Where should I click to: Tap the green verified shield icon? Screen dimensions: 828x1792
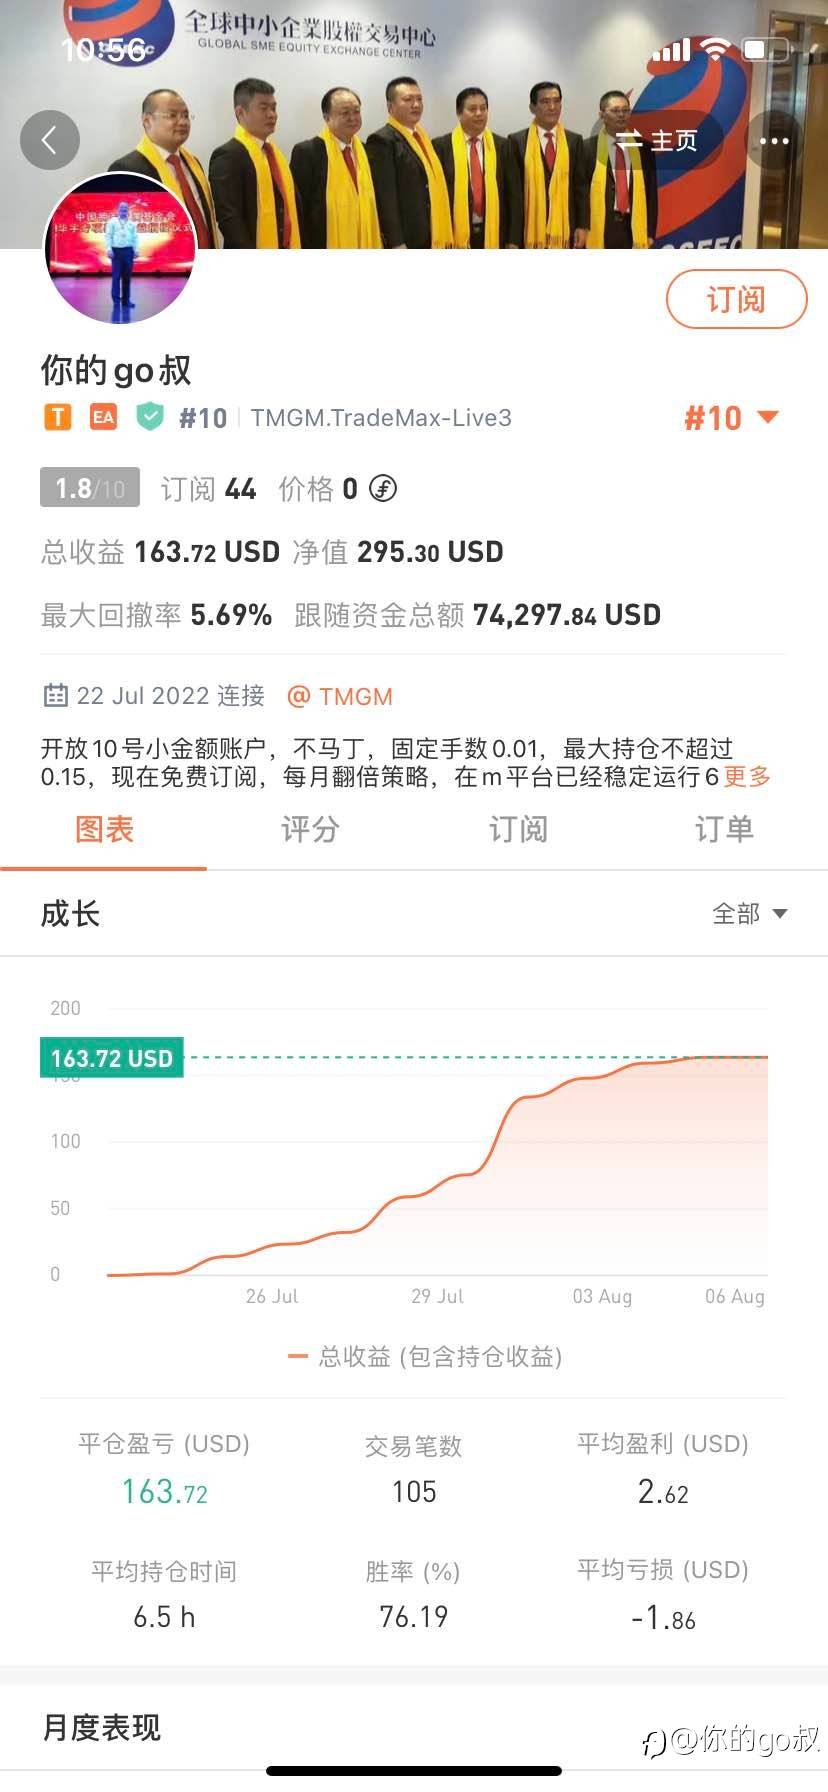(x=150, y=416)
